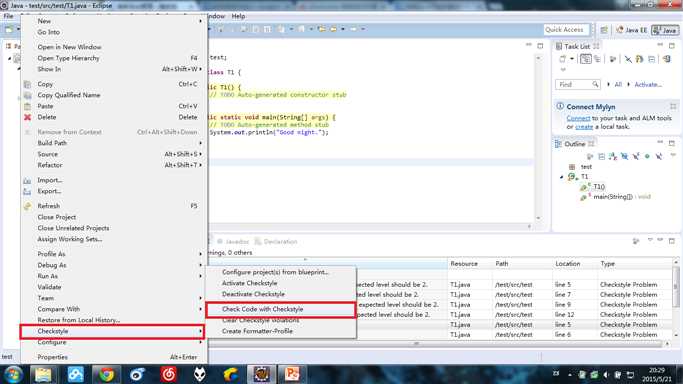This screenshot has width=683, height=384.
Task: Choose Clear Checkstyle violations
Action: point(281,320)
